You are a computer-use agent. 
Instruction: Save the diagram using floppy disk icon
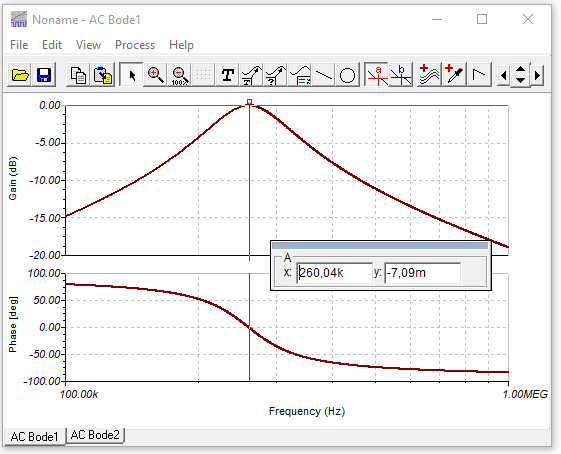tap(44, 75)
